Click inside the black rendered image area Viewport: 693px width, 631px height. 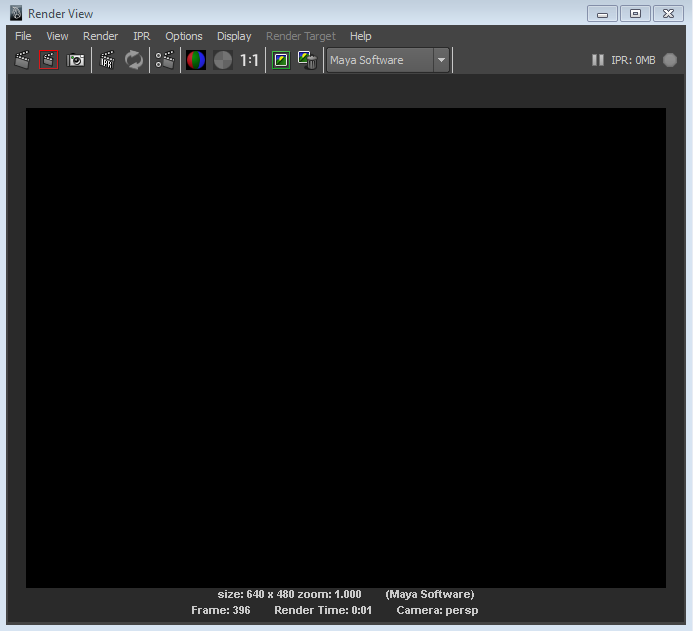coord(346,348)
